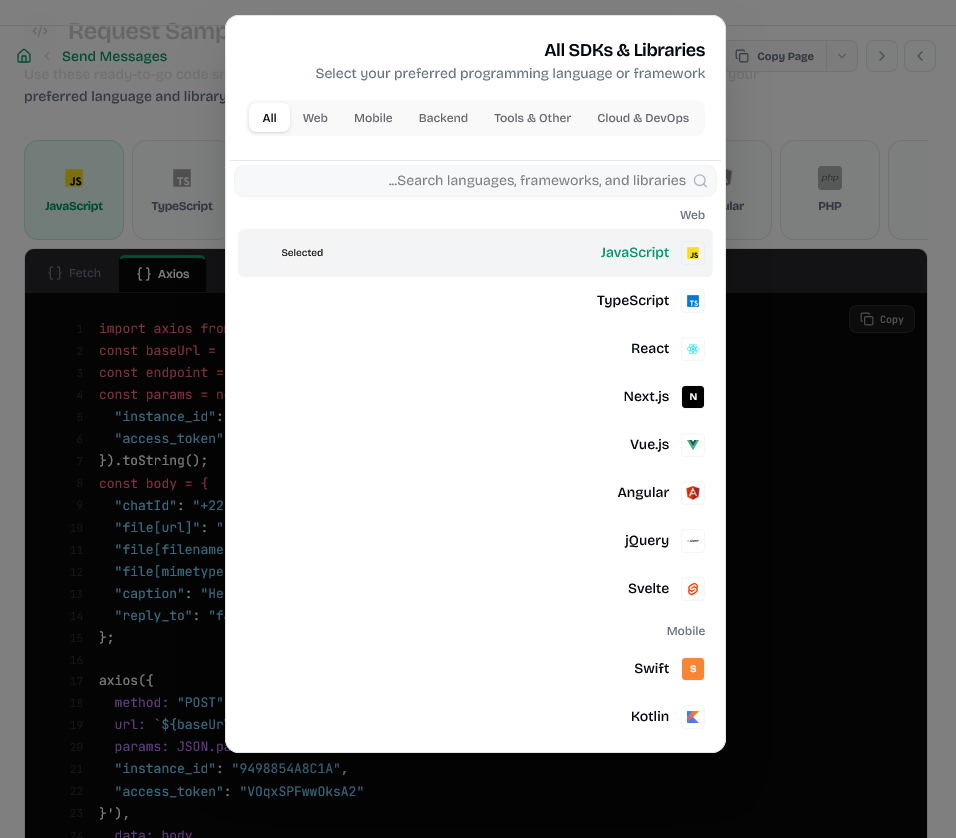Choose Kotlin from the SDK list

point(475,717)
